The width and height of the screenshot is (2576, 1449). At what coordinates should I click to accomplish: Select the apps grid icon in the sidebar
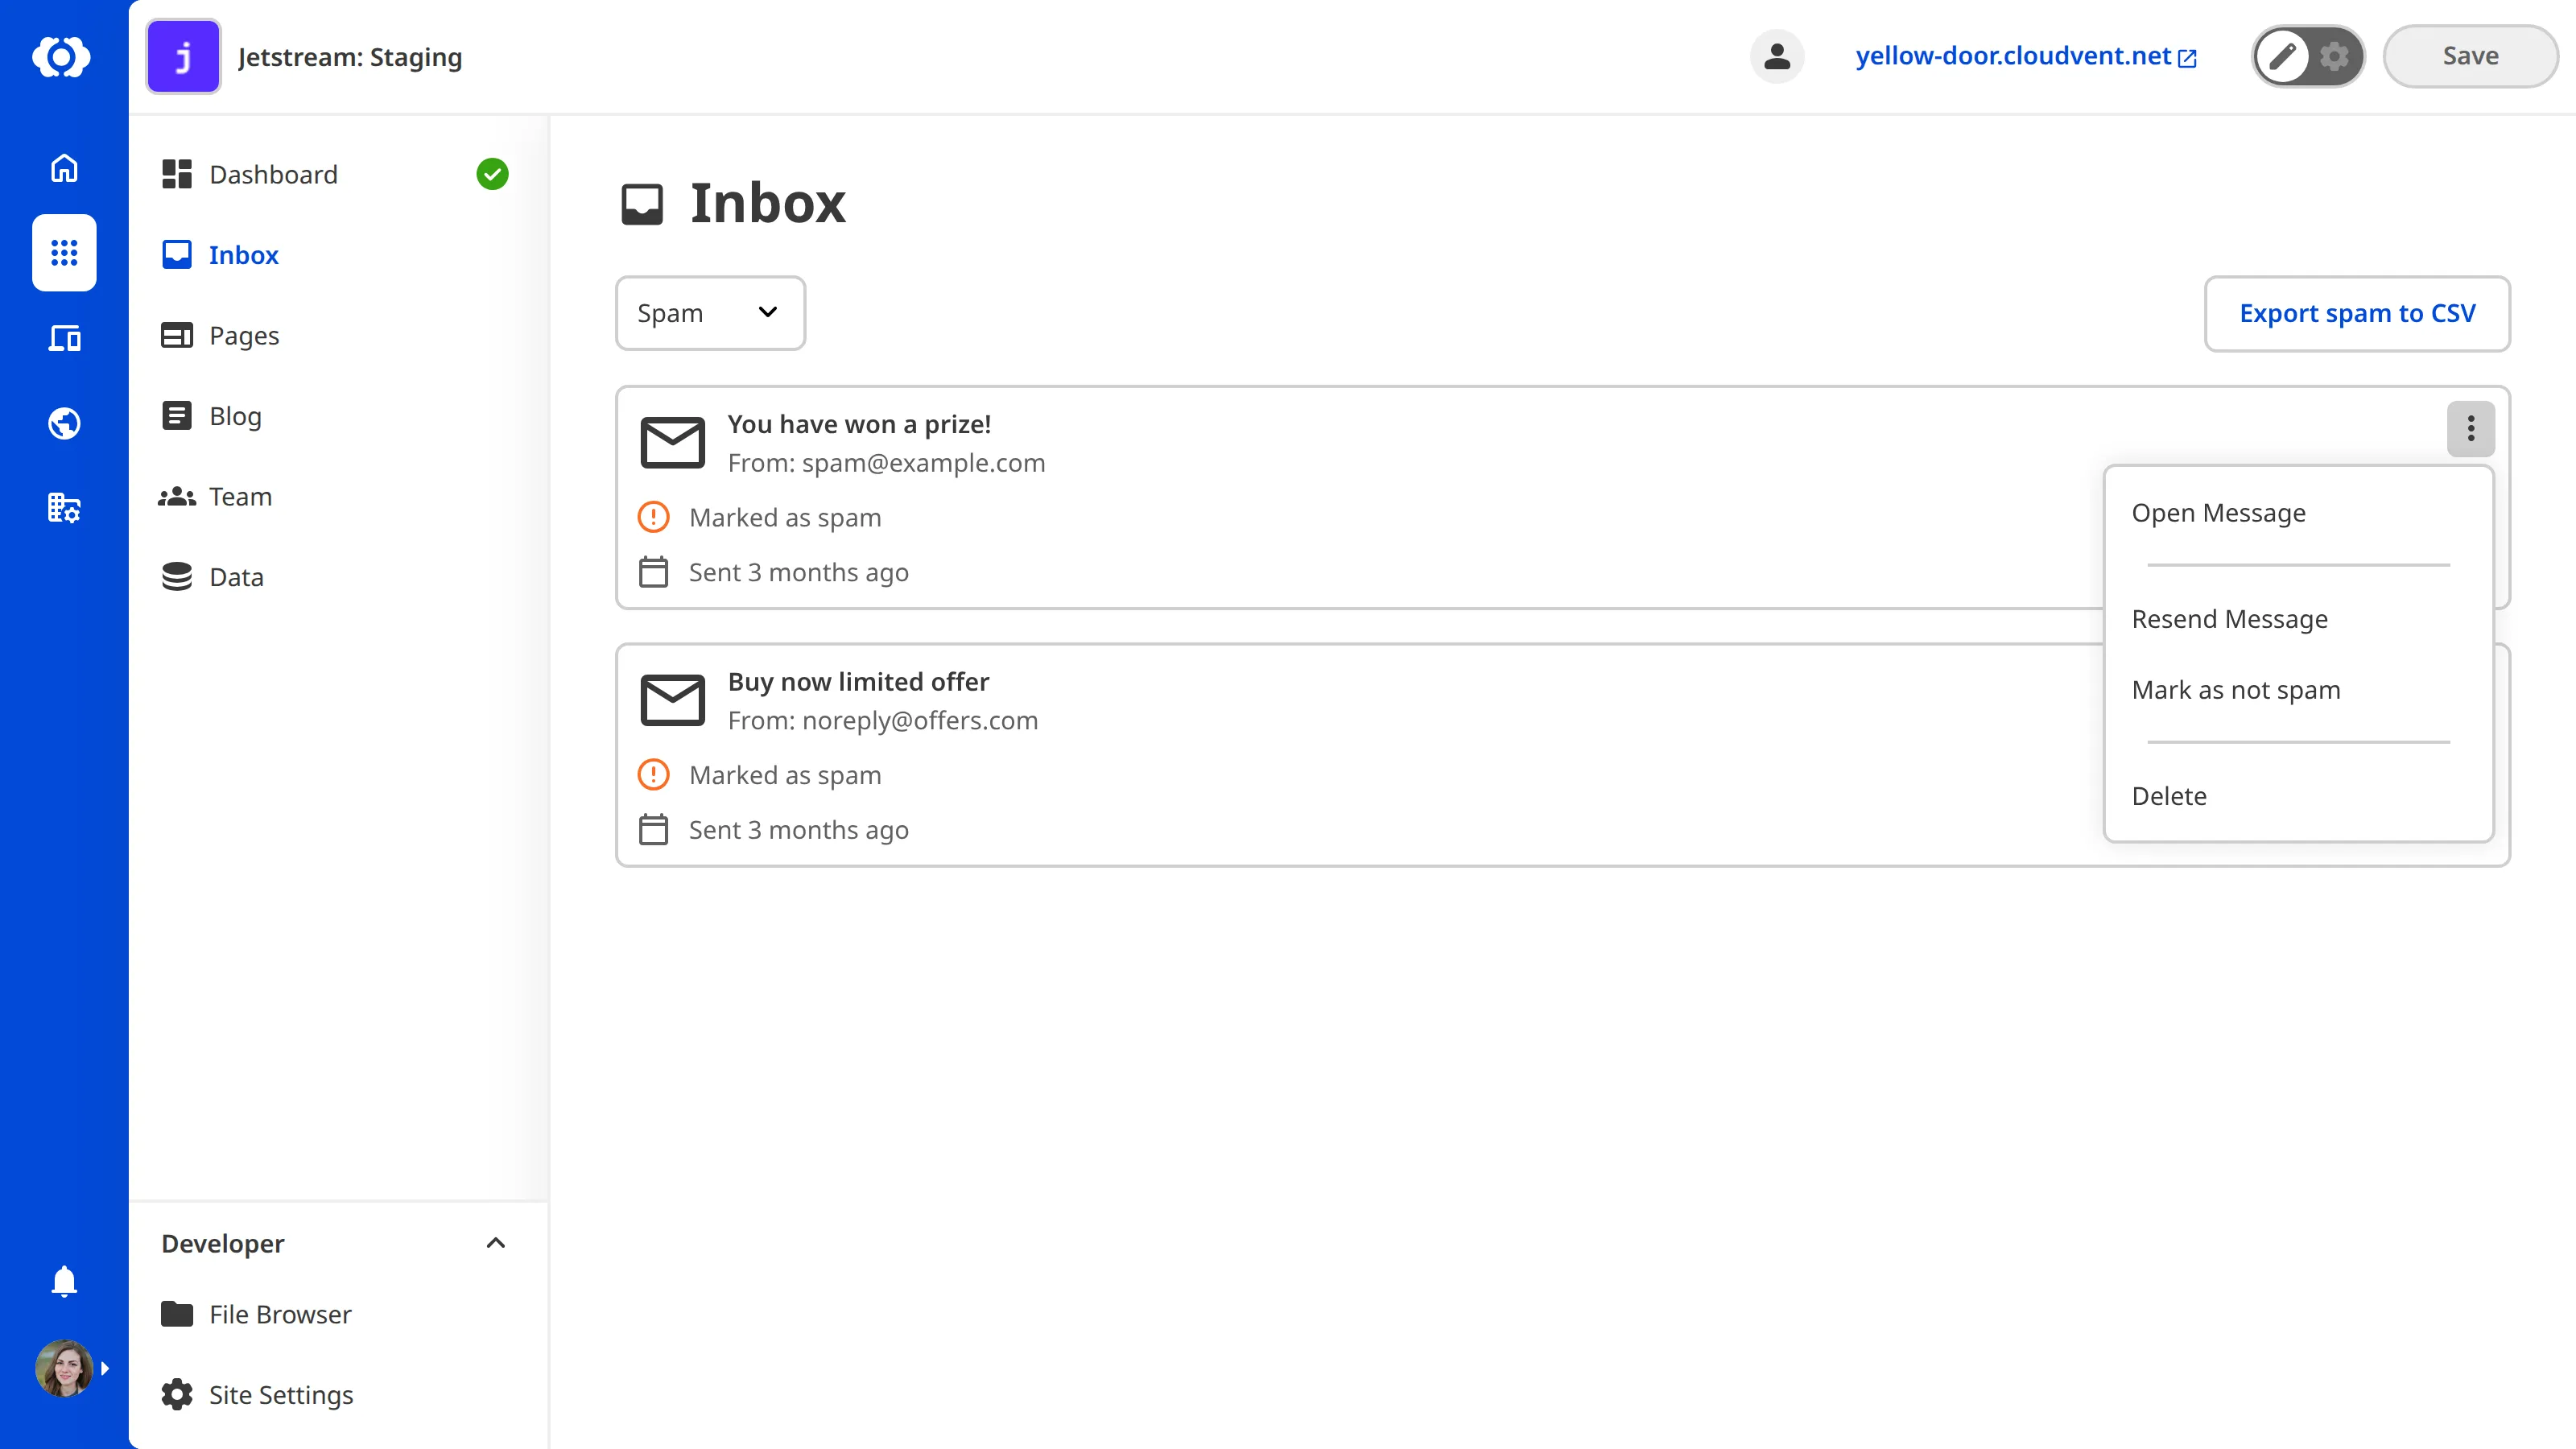coord(64,253)
